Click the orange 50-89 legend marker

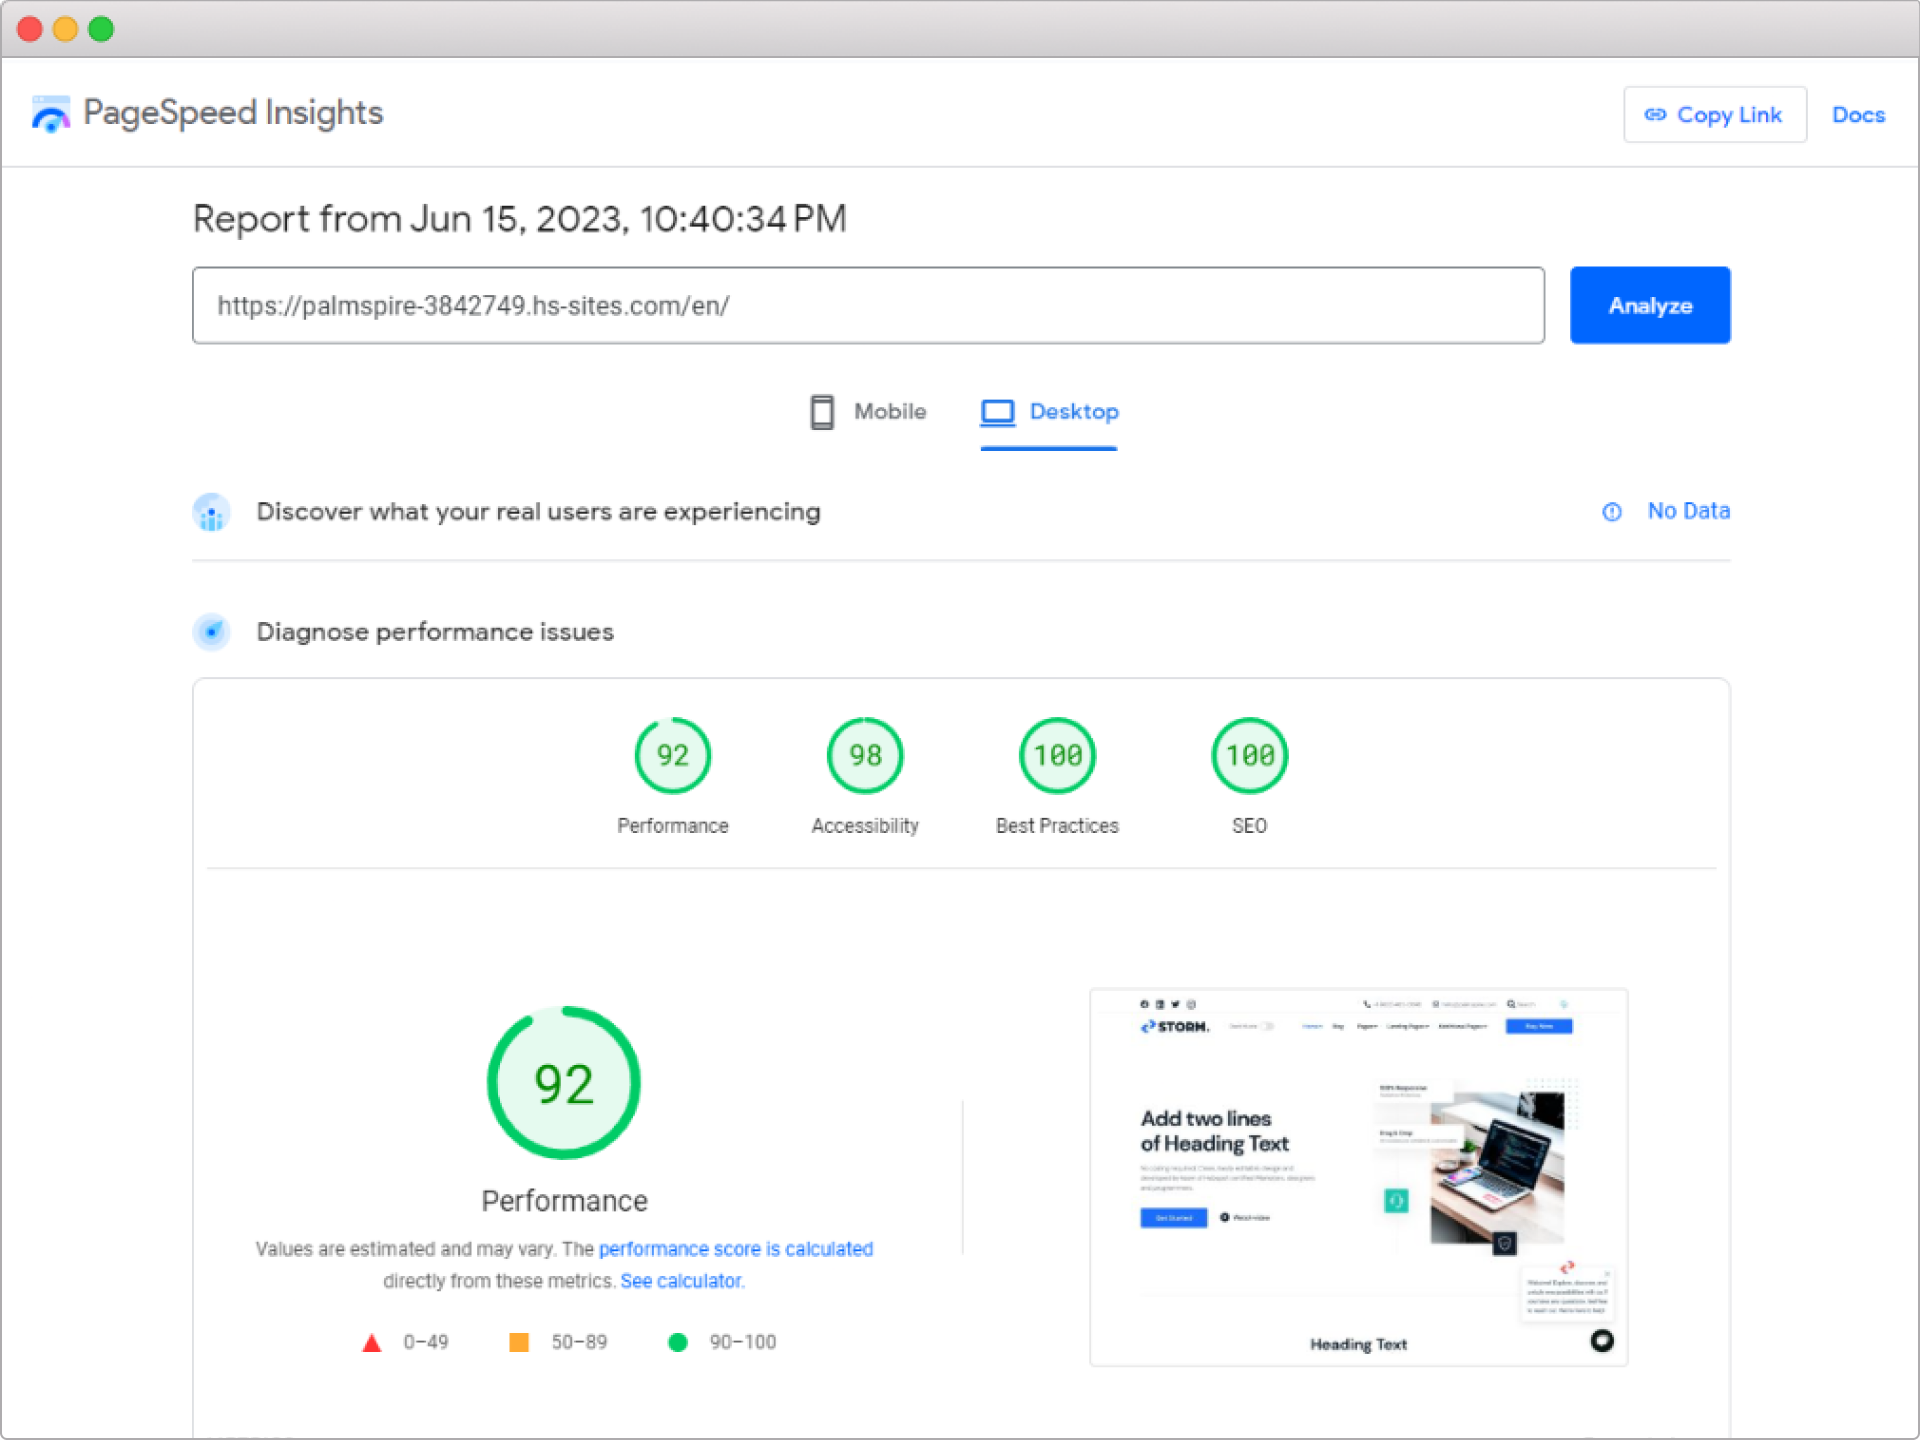[519, 1342]
